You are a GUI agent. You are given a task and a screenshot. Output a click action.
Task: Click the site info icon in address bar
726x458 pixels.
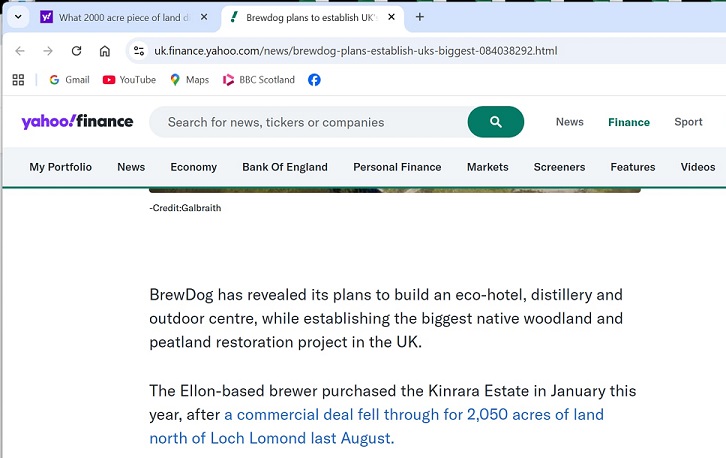[139, 51]
